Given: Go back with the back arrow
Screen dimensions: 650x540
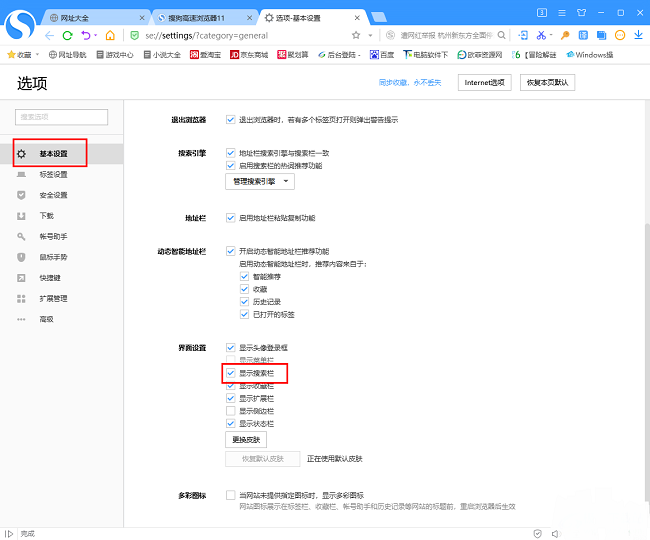Looking at the screenshot, I should point(49,36).
